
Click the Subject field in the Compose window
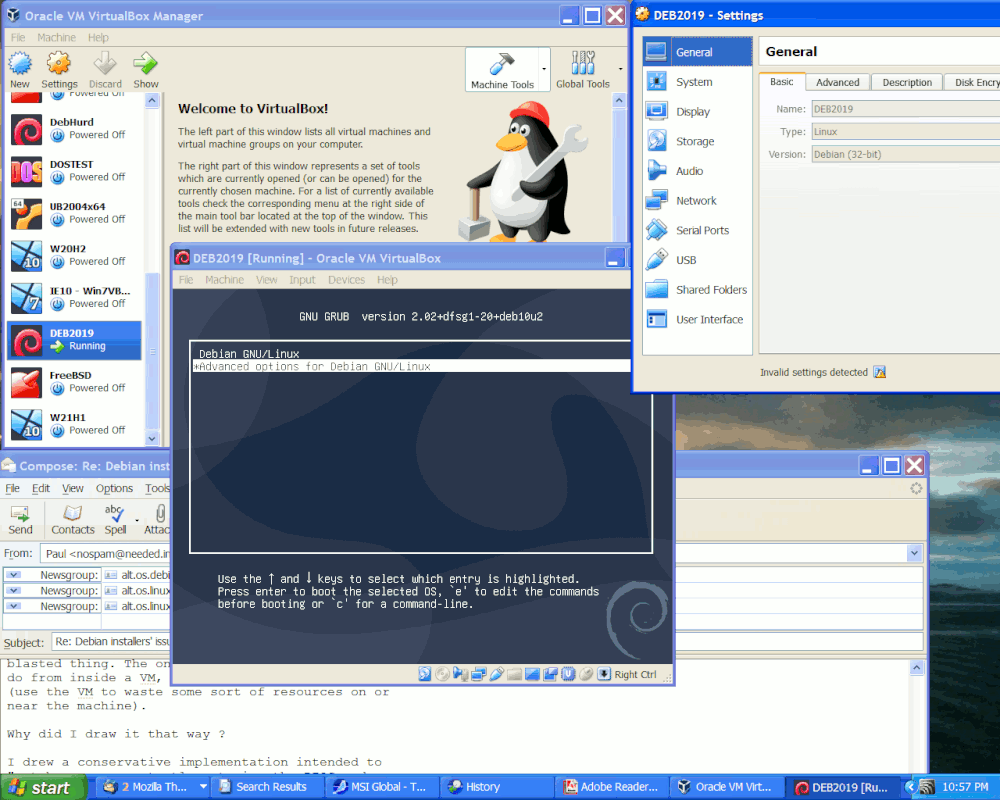pyautogui.click(x=487, y=642)
